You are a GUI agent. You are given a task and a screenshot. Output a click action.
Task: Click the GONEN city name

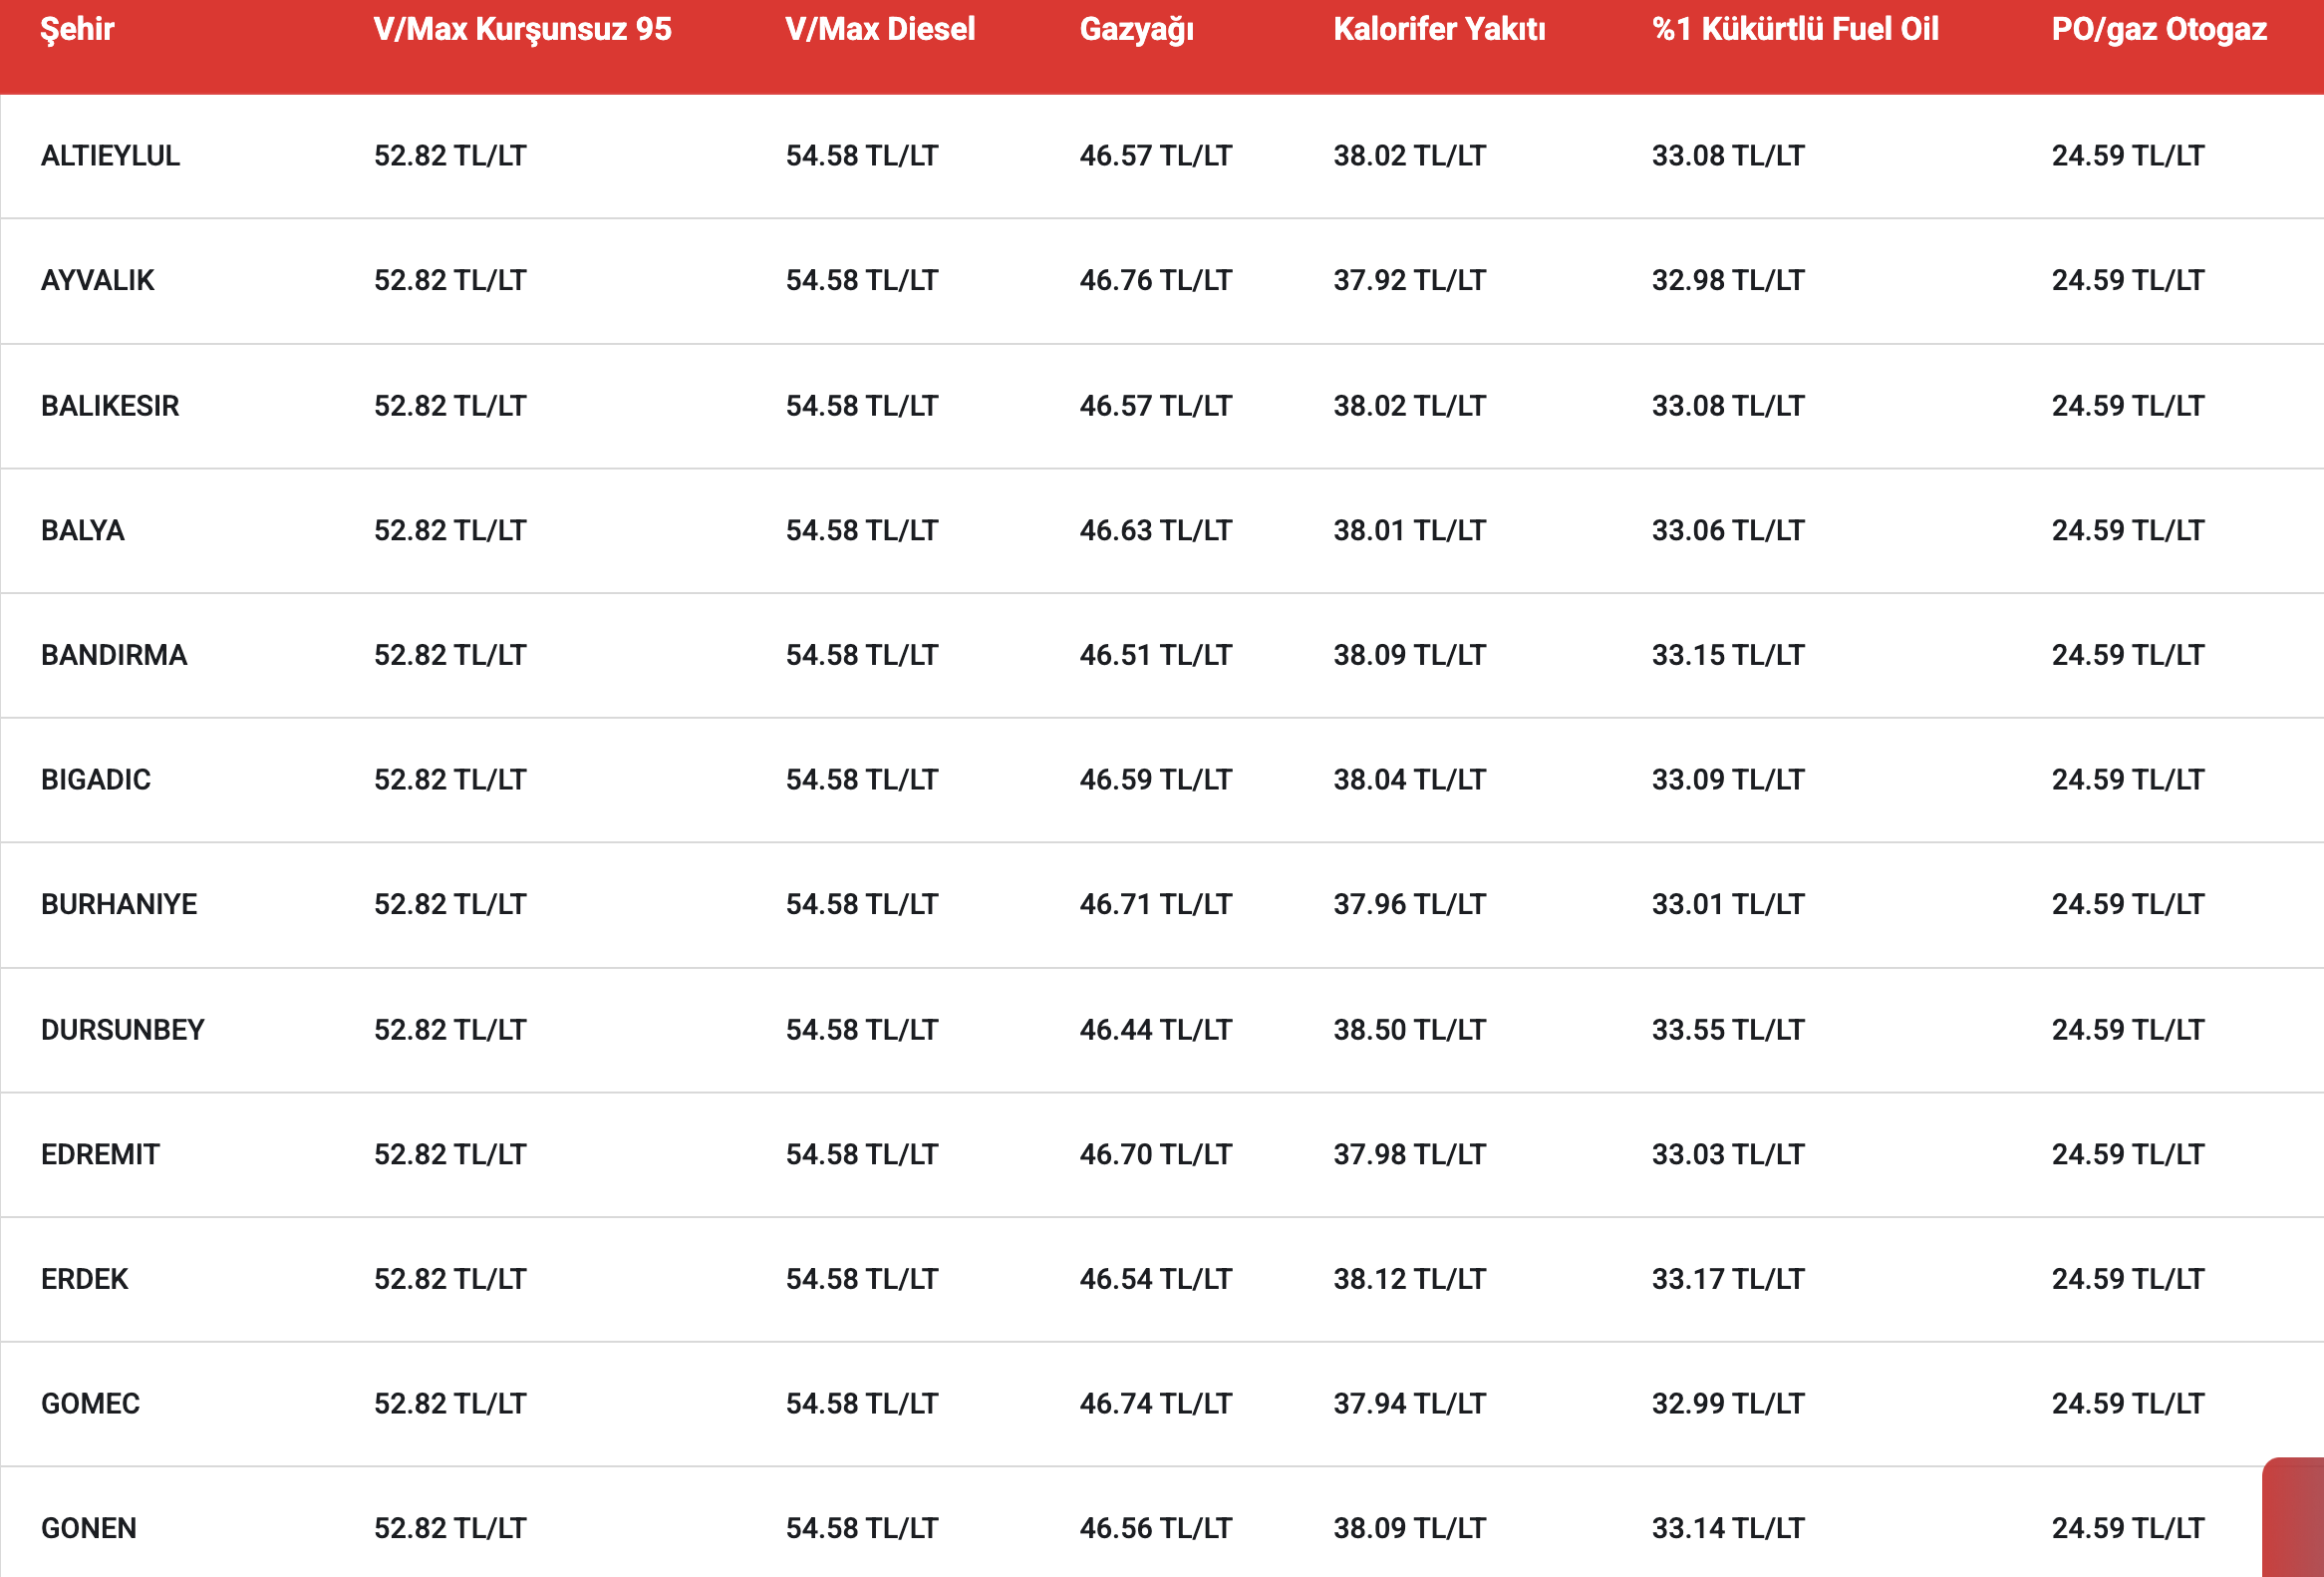click(x=89, y=1528)
